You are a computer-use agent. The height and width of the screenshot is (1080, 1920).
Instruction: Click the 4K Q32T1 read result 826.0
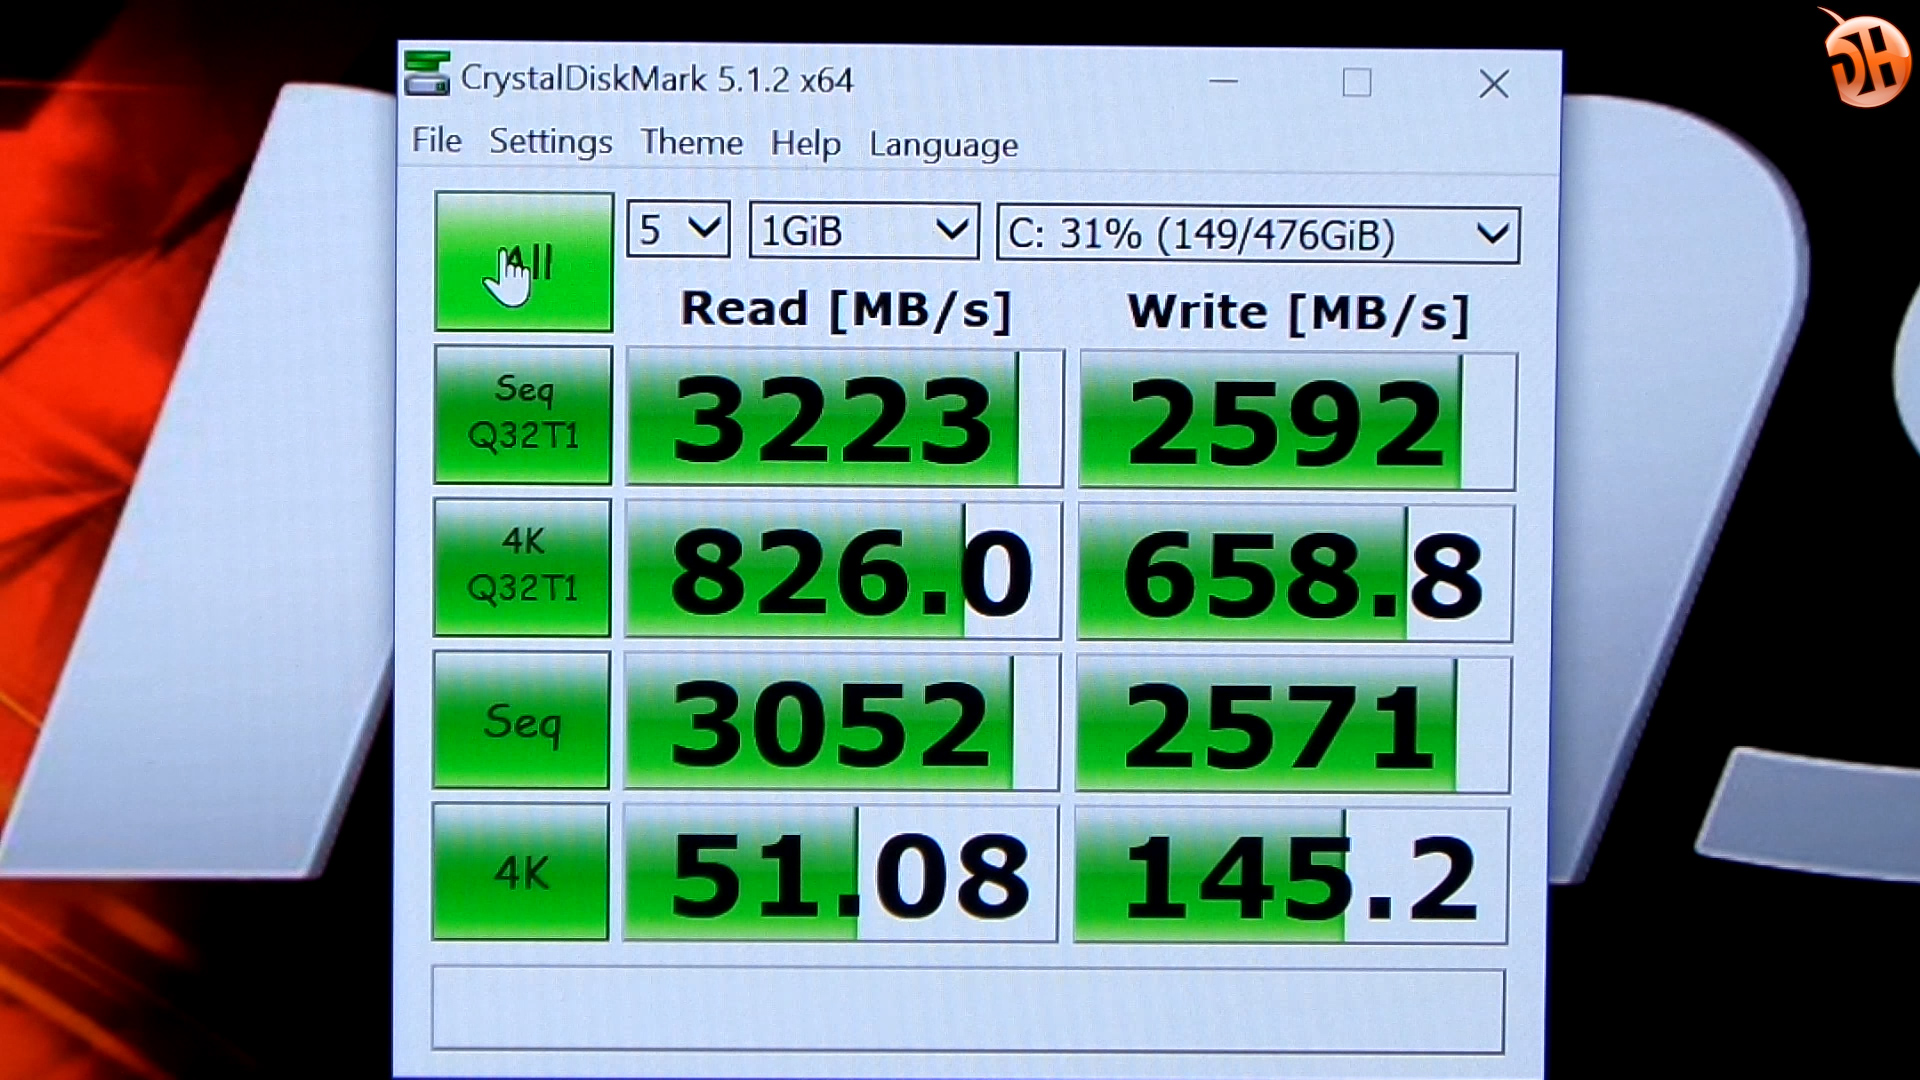843,570
